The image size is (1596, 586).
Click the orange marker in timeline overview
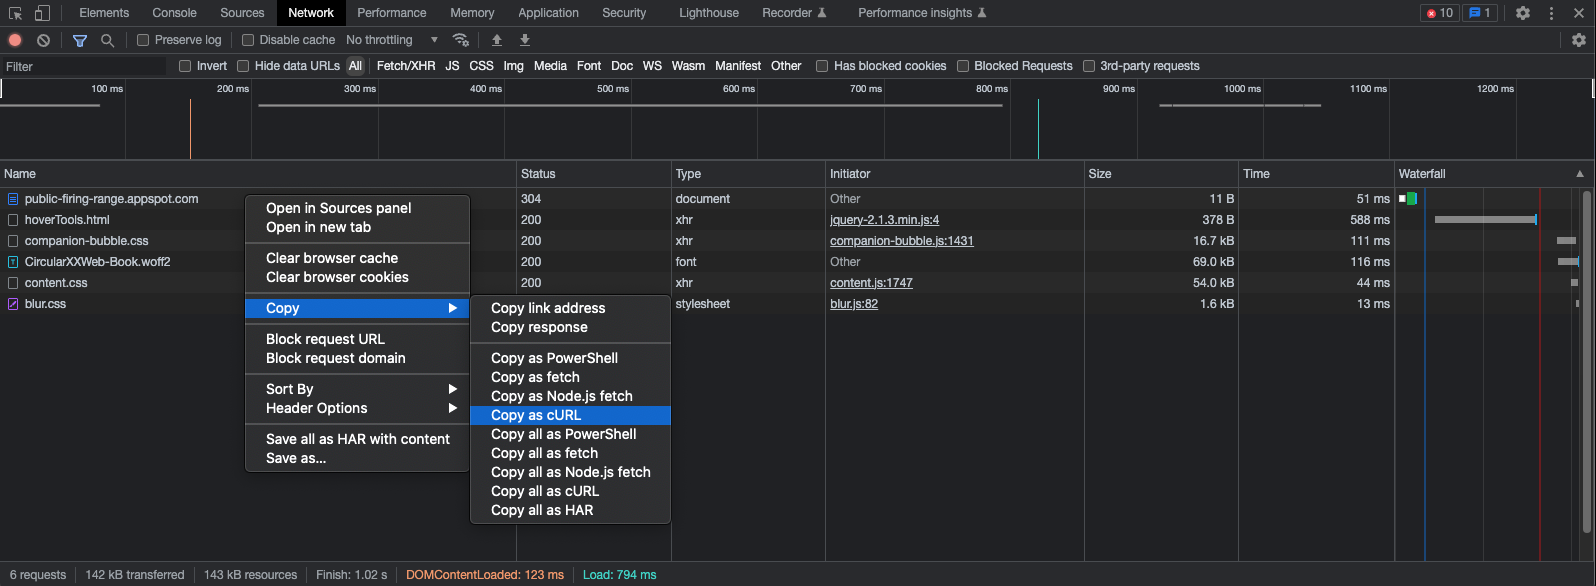190,128
